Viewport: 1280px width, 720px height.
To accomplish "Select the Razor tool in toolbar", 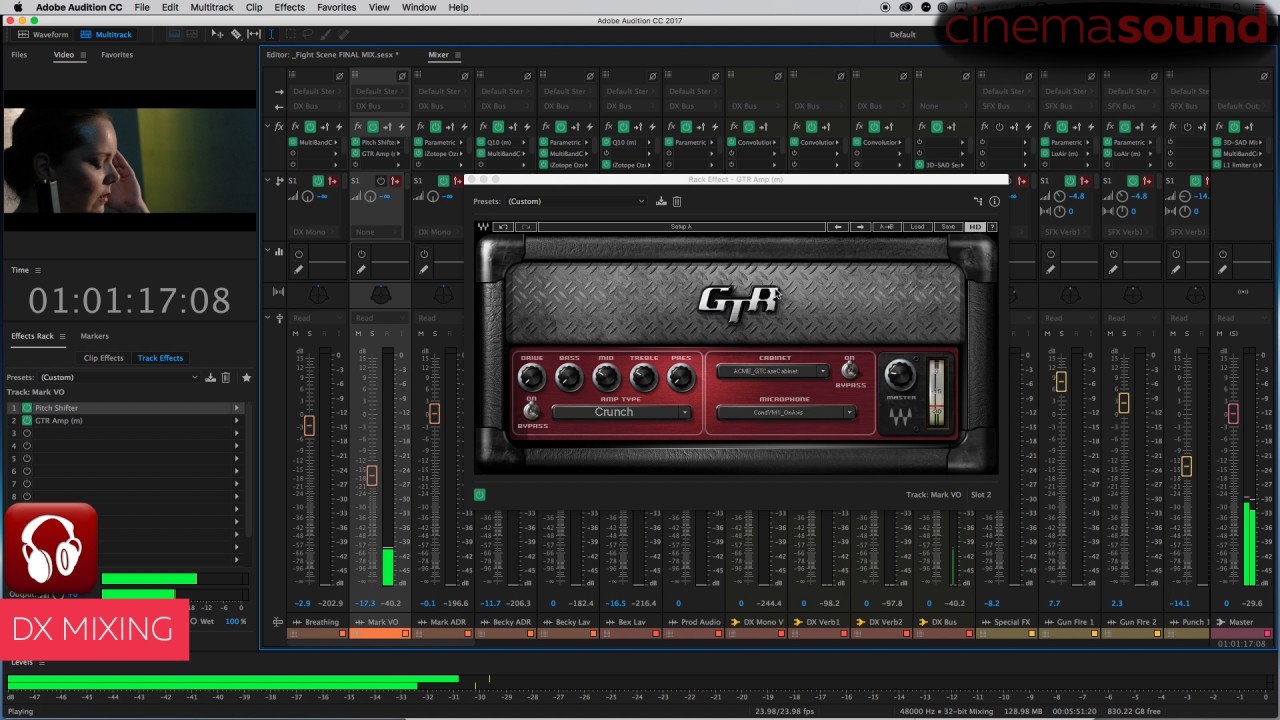I will pos(236,35).
